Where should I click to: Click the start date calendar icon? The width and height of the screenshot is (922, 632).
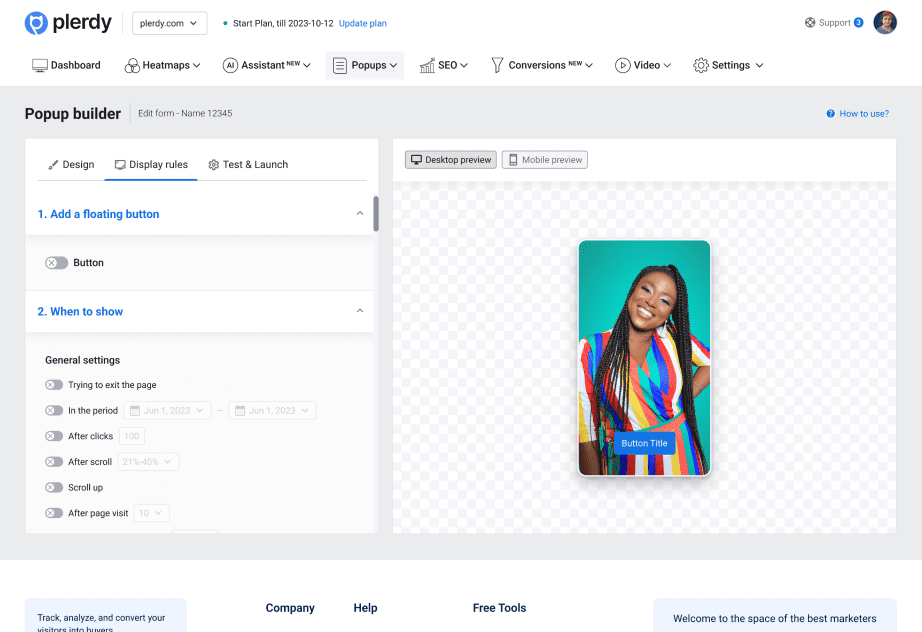pos(135,410)
